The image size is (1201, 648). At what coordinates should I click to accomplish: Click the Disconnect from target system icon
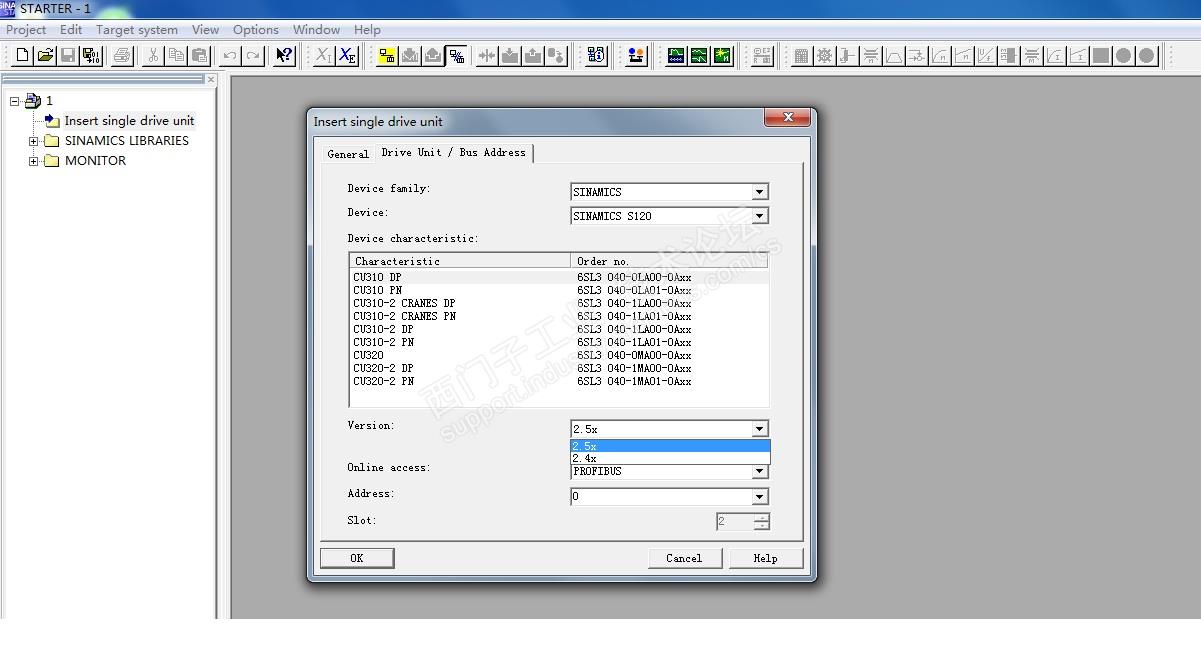(456, 55)
